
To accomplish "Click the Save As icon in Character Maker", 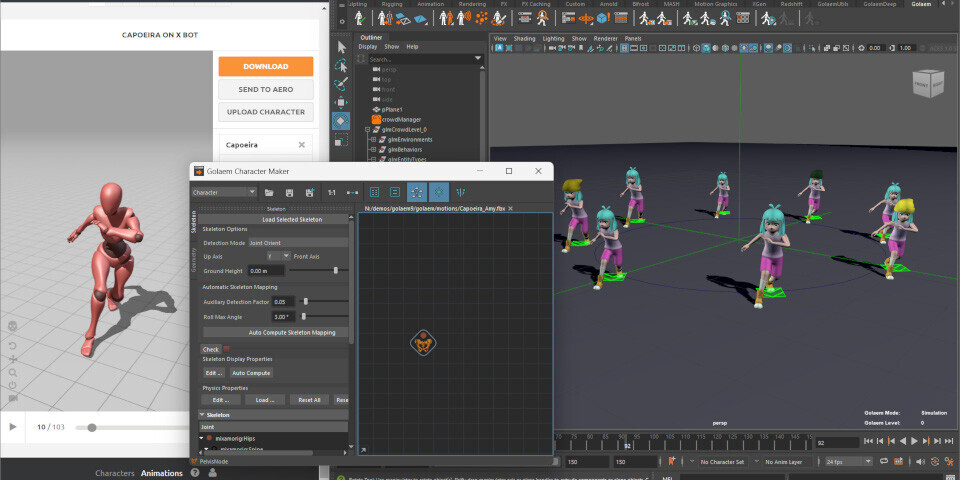I will [x=310, y=192].
